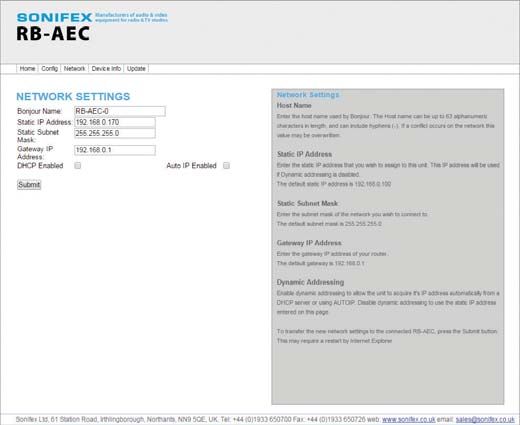Click the Dynamic Addressing help heading
The width and height of the screenshot is (520, 425).
click(x=310, y=282)
